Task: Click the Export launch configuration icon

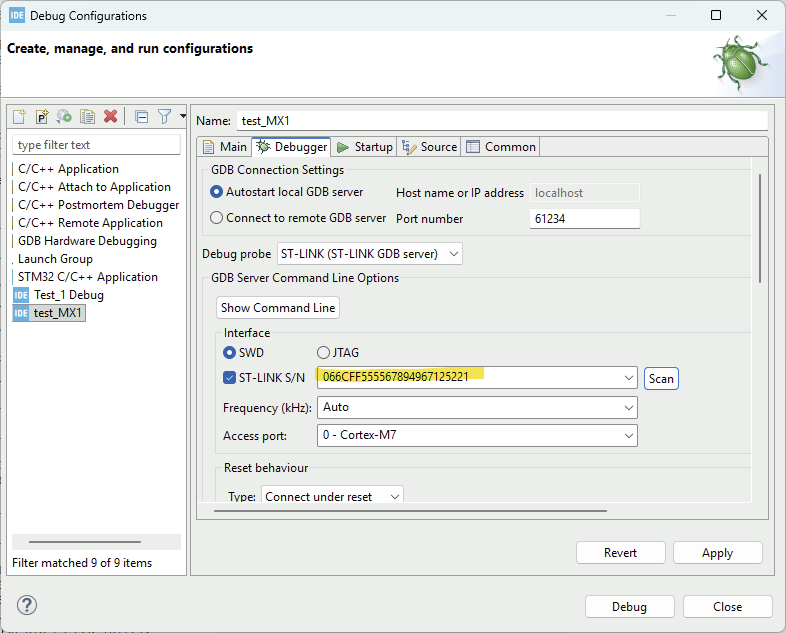Action: pyautogui.click(x=64, y=117)
